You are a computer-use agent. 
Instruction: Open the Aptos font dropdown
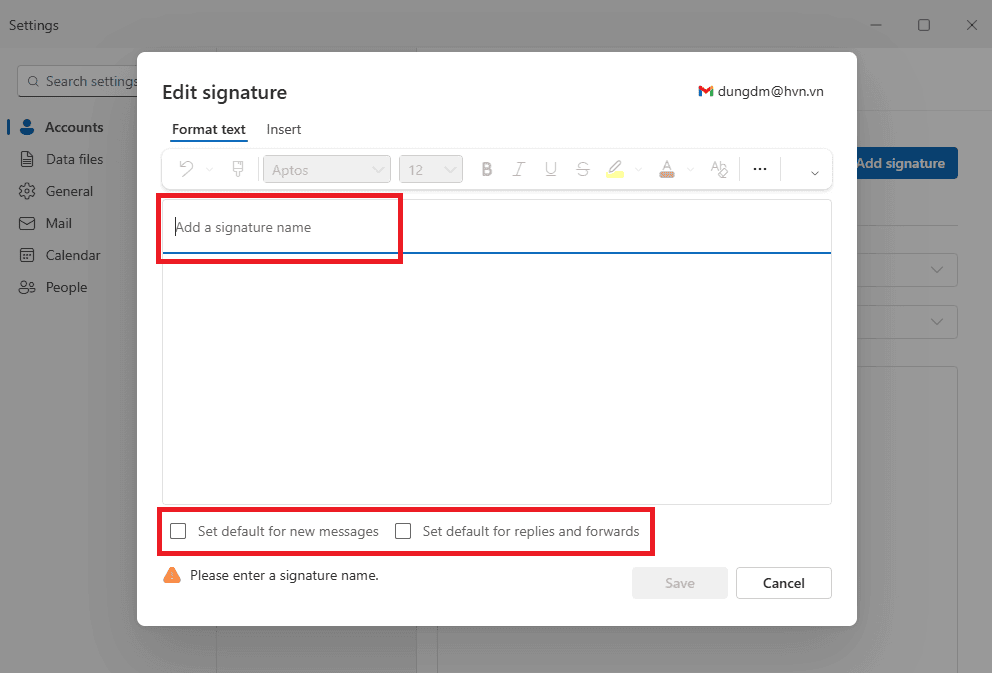click(327, 170)
